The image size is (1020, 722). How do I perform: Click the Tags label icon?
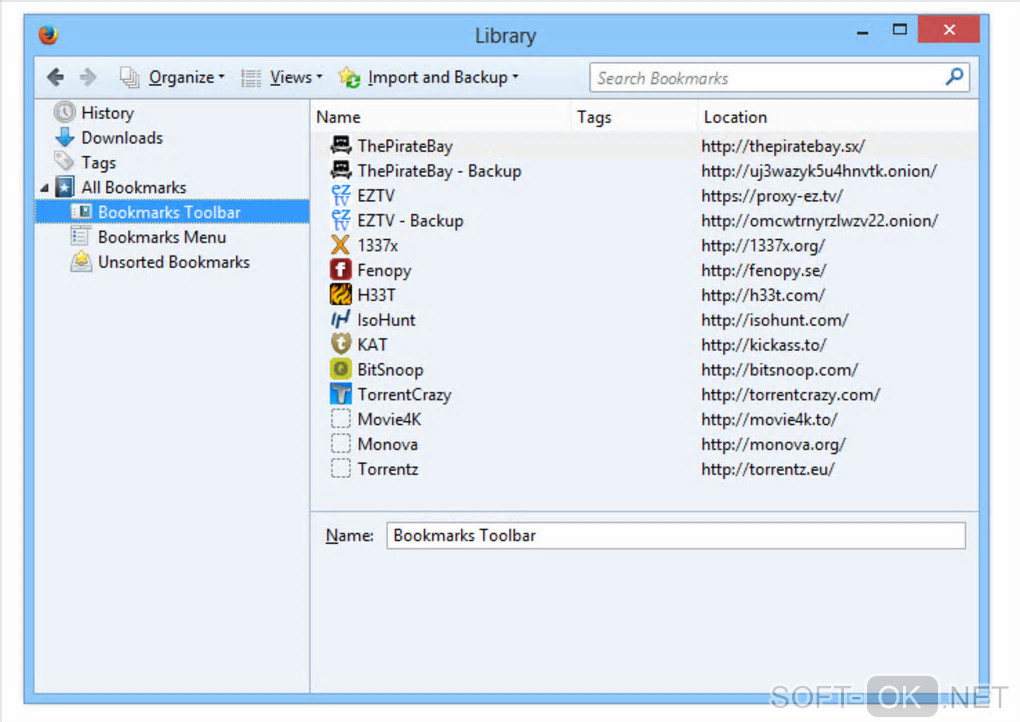[64, 161]
